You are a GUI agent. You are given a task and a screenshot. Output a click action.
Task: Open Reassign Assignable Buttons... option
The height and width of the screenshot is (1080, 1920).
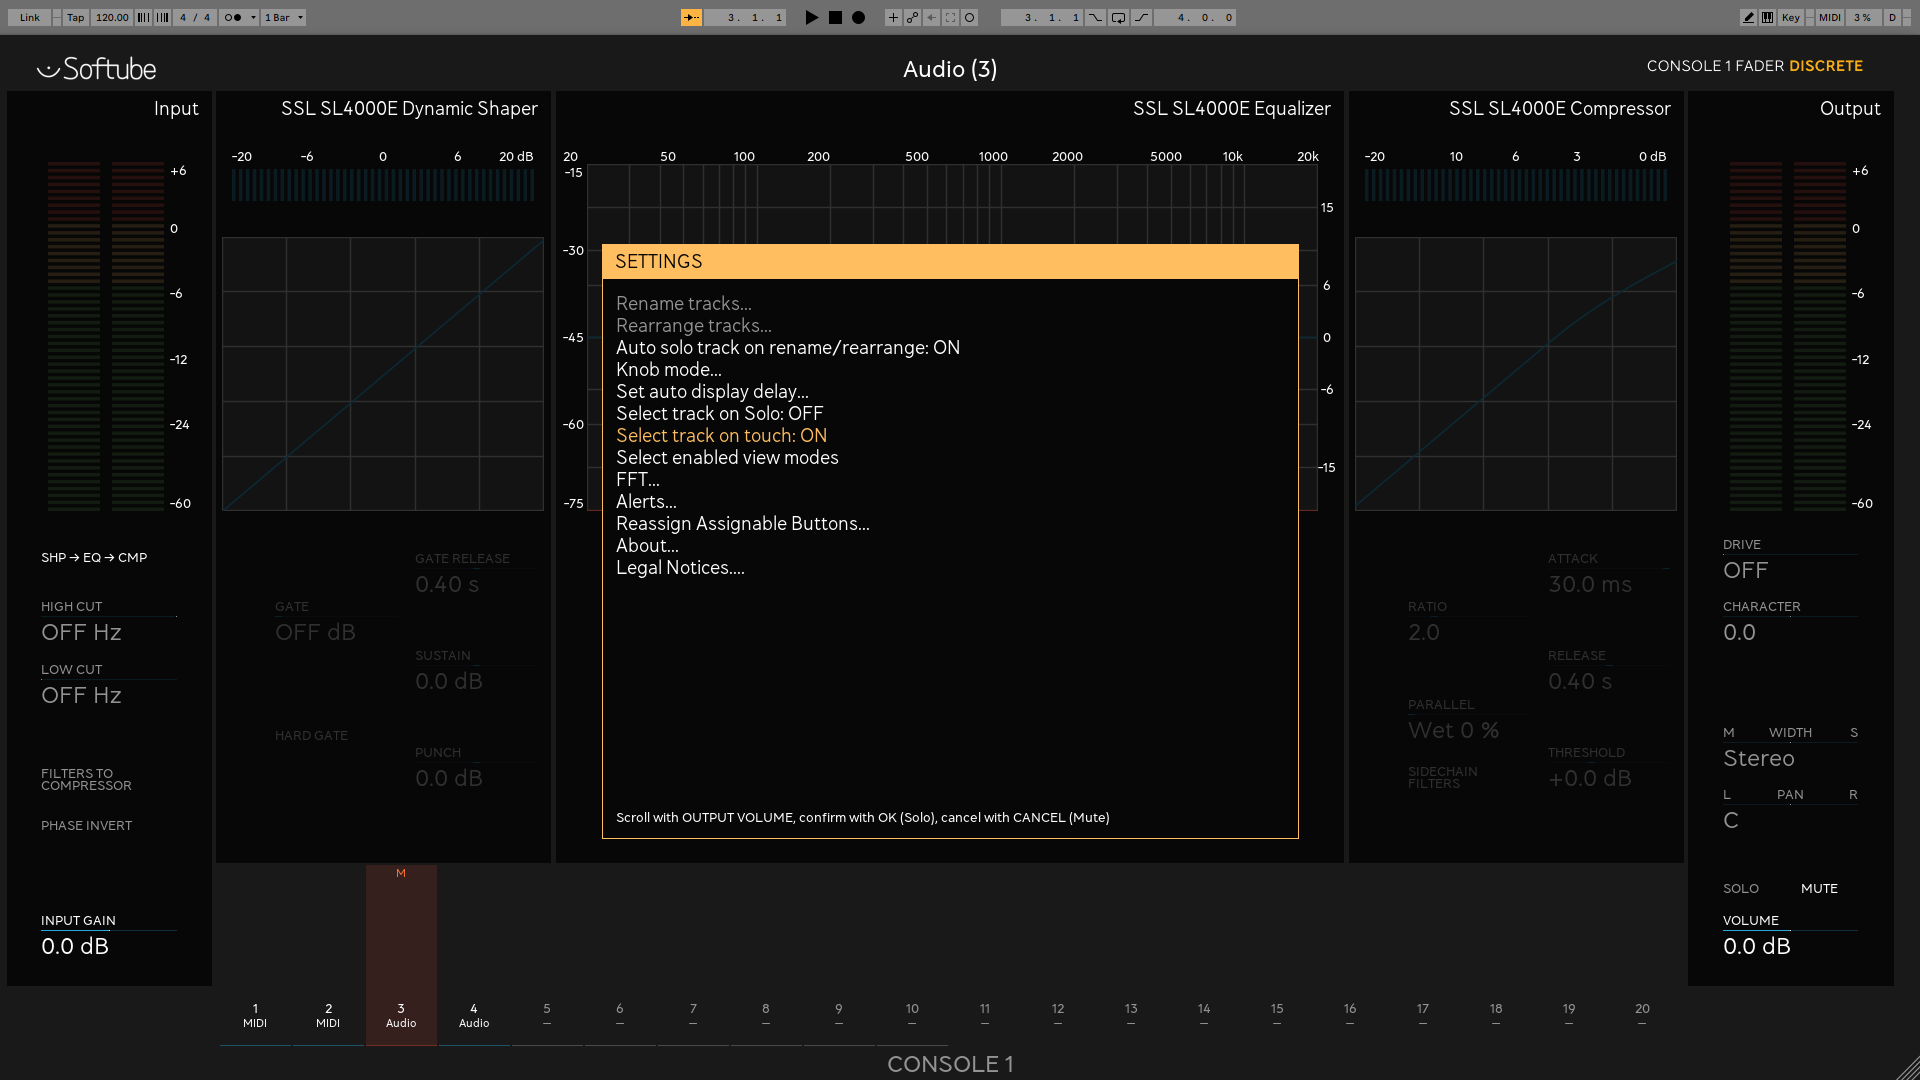742,524
